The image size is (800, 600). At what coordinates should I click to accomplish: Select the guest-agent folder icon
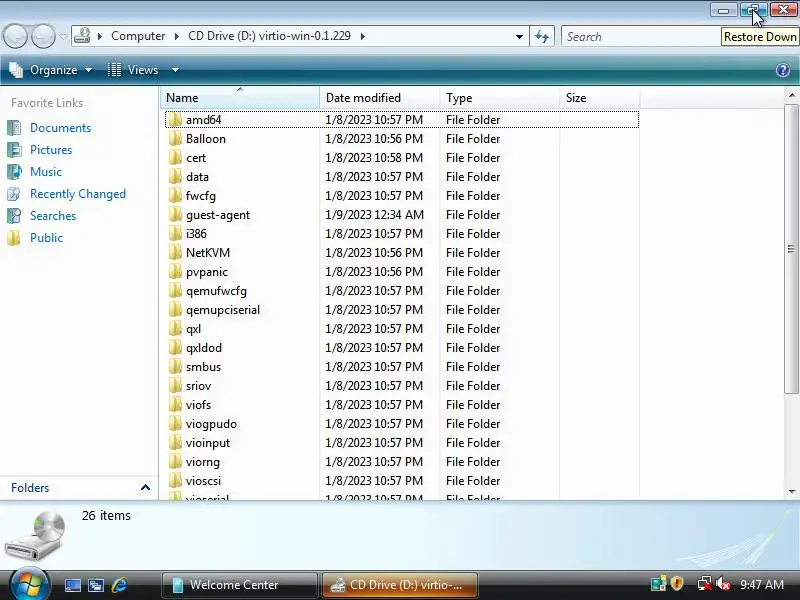click(x=174, y=215)
